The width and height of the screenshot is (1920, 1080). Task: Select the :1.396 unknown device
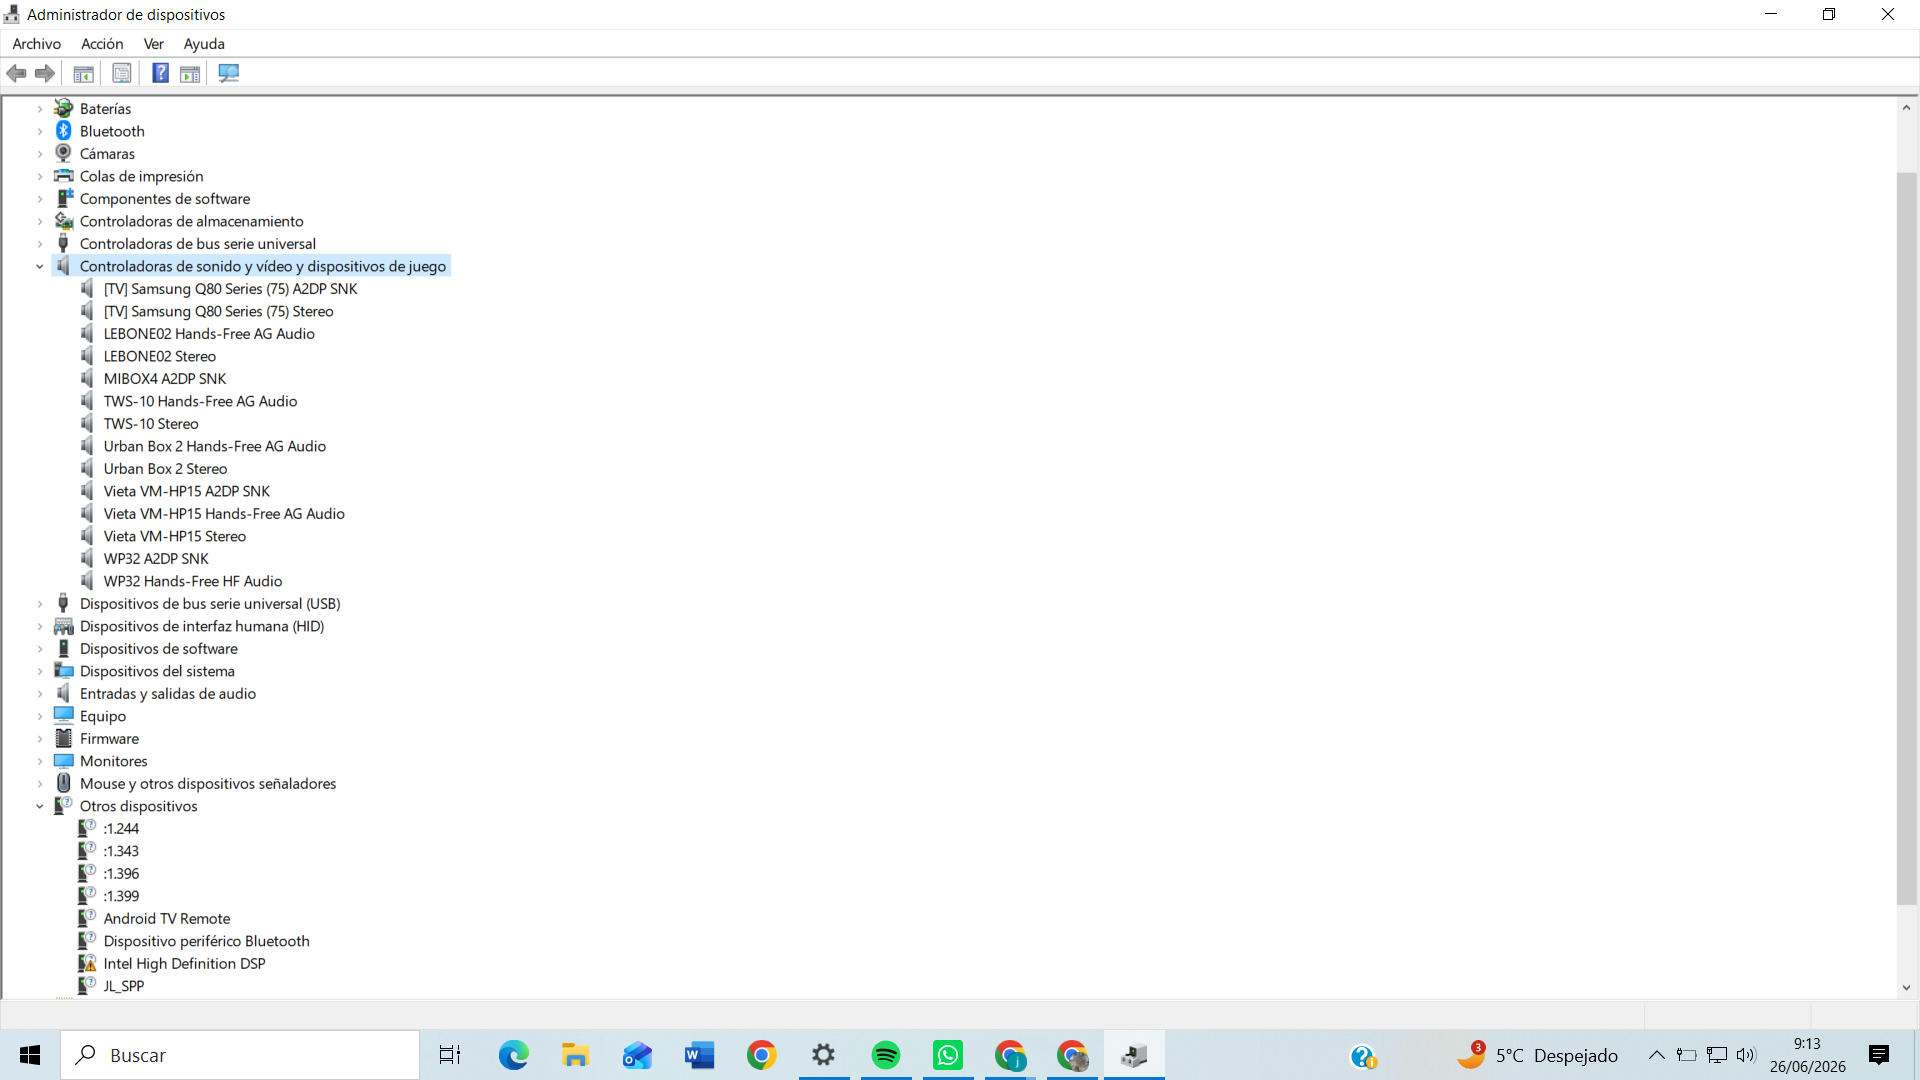click(121, 873)
